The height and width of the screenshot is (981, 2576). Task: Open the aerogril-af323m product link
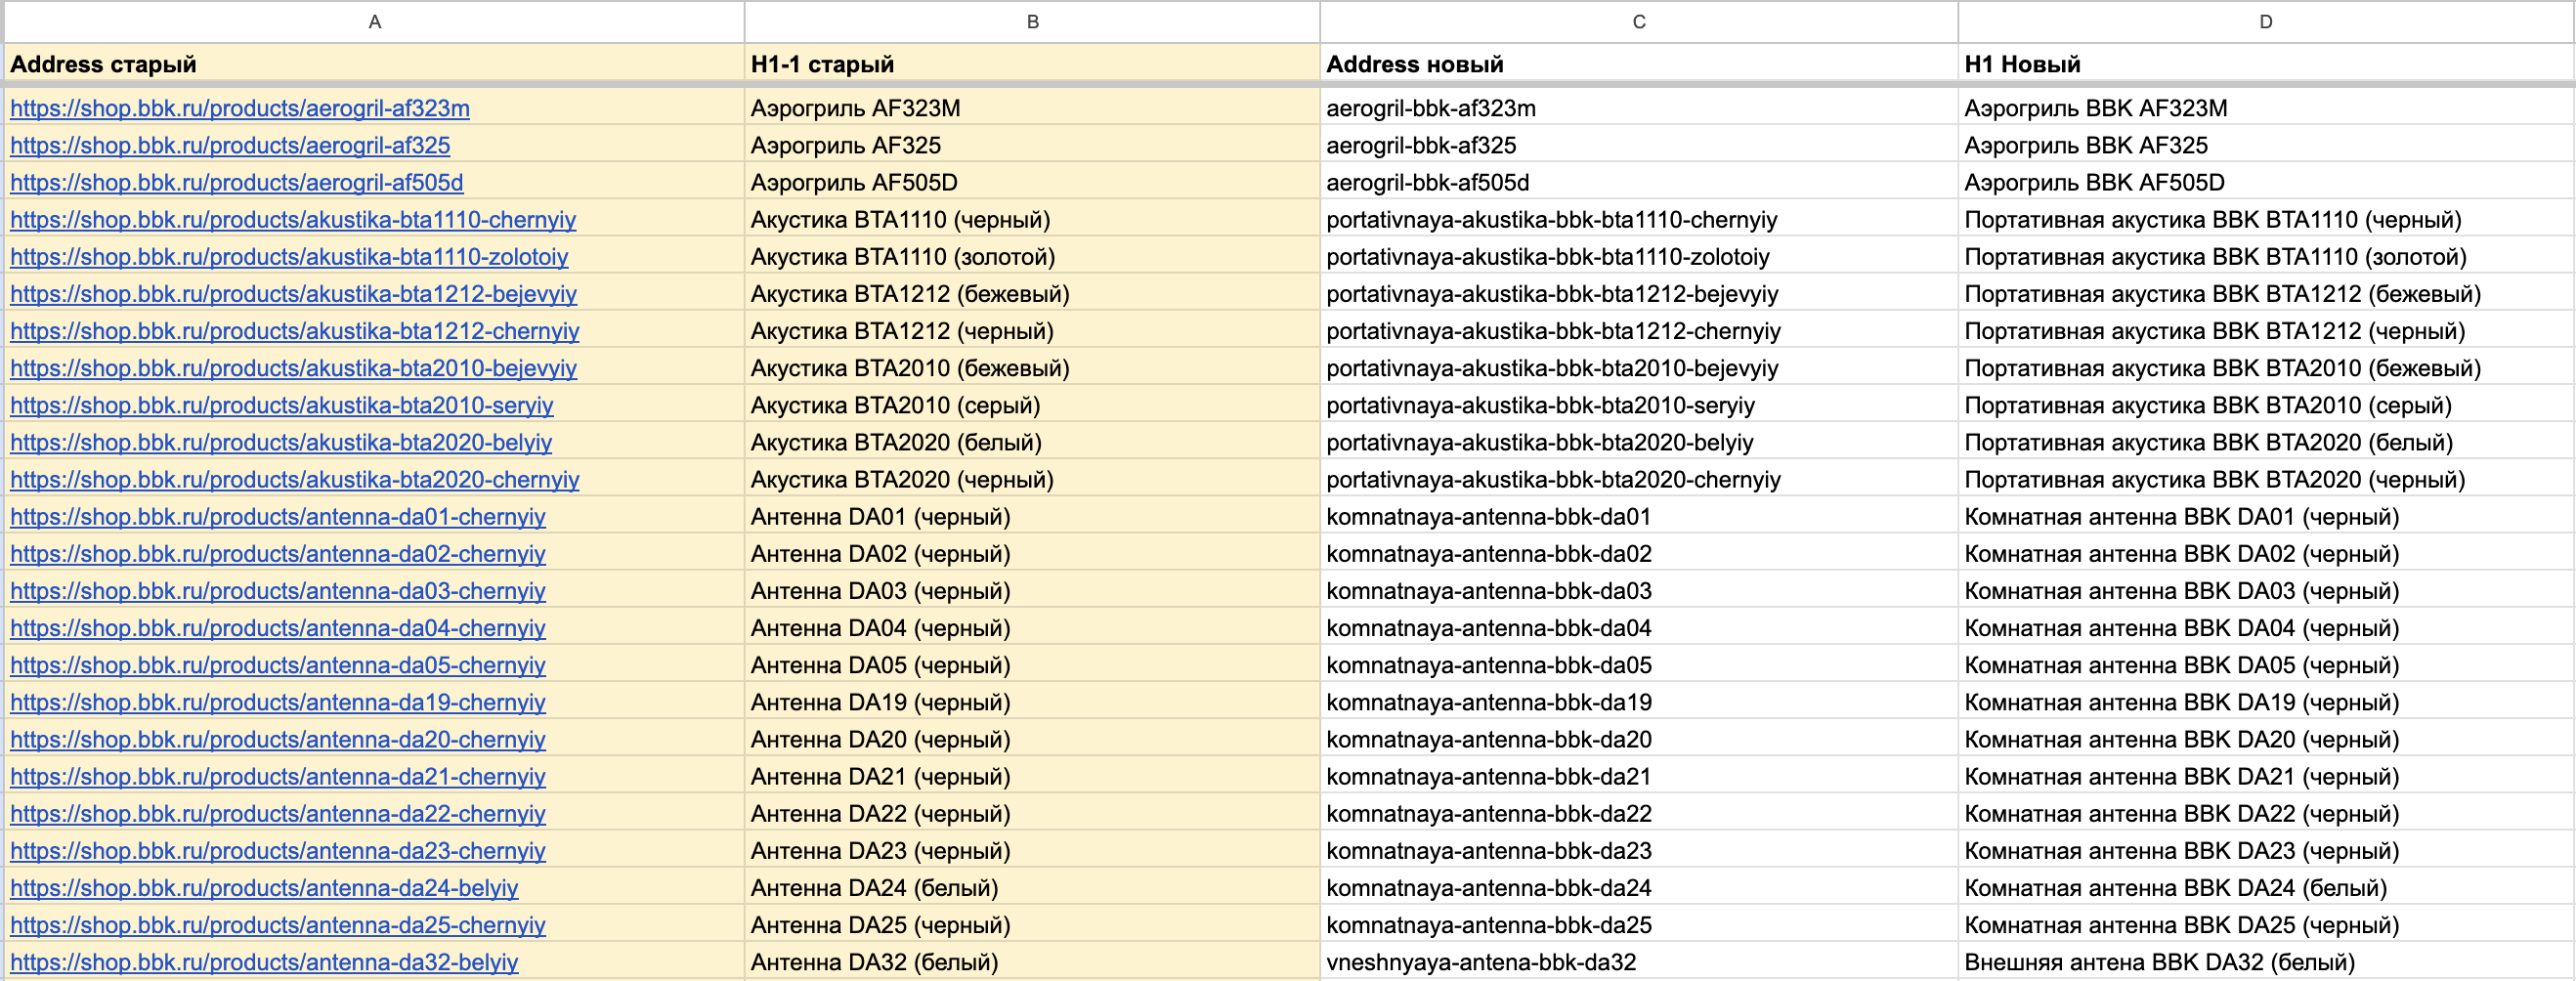240,108
